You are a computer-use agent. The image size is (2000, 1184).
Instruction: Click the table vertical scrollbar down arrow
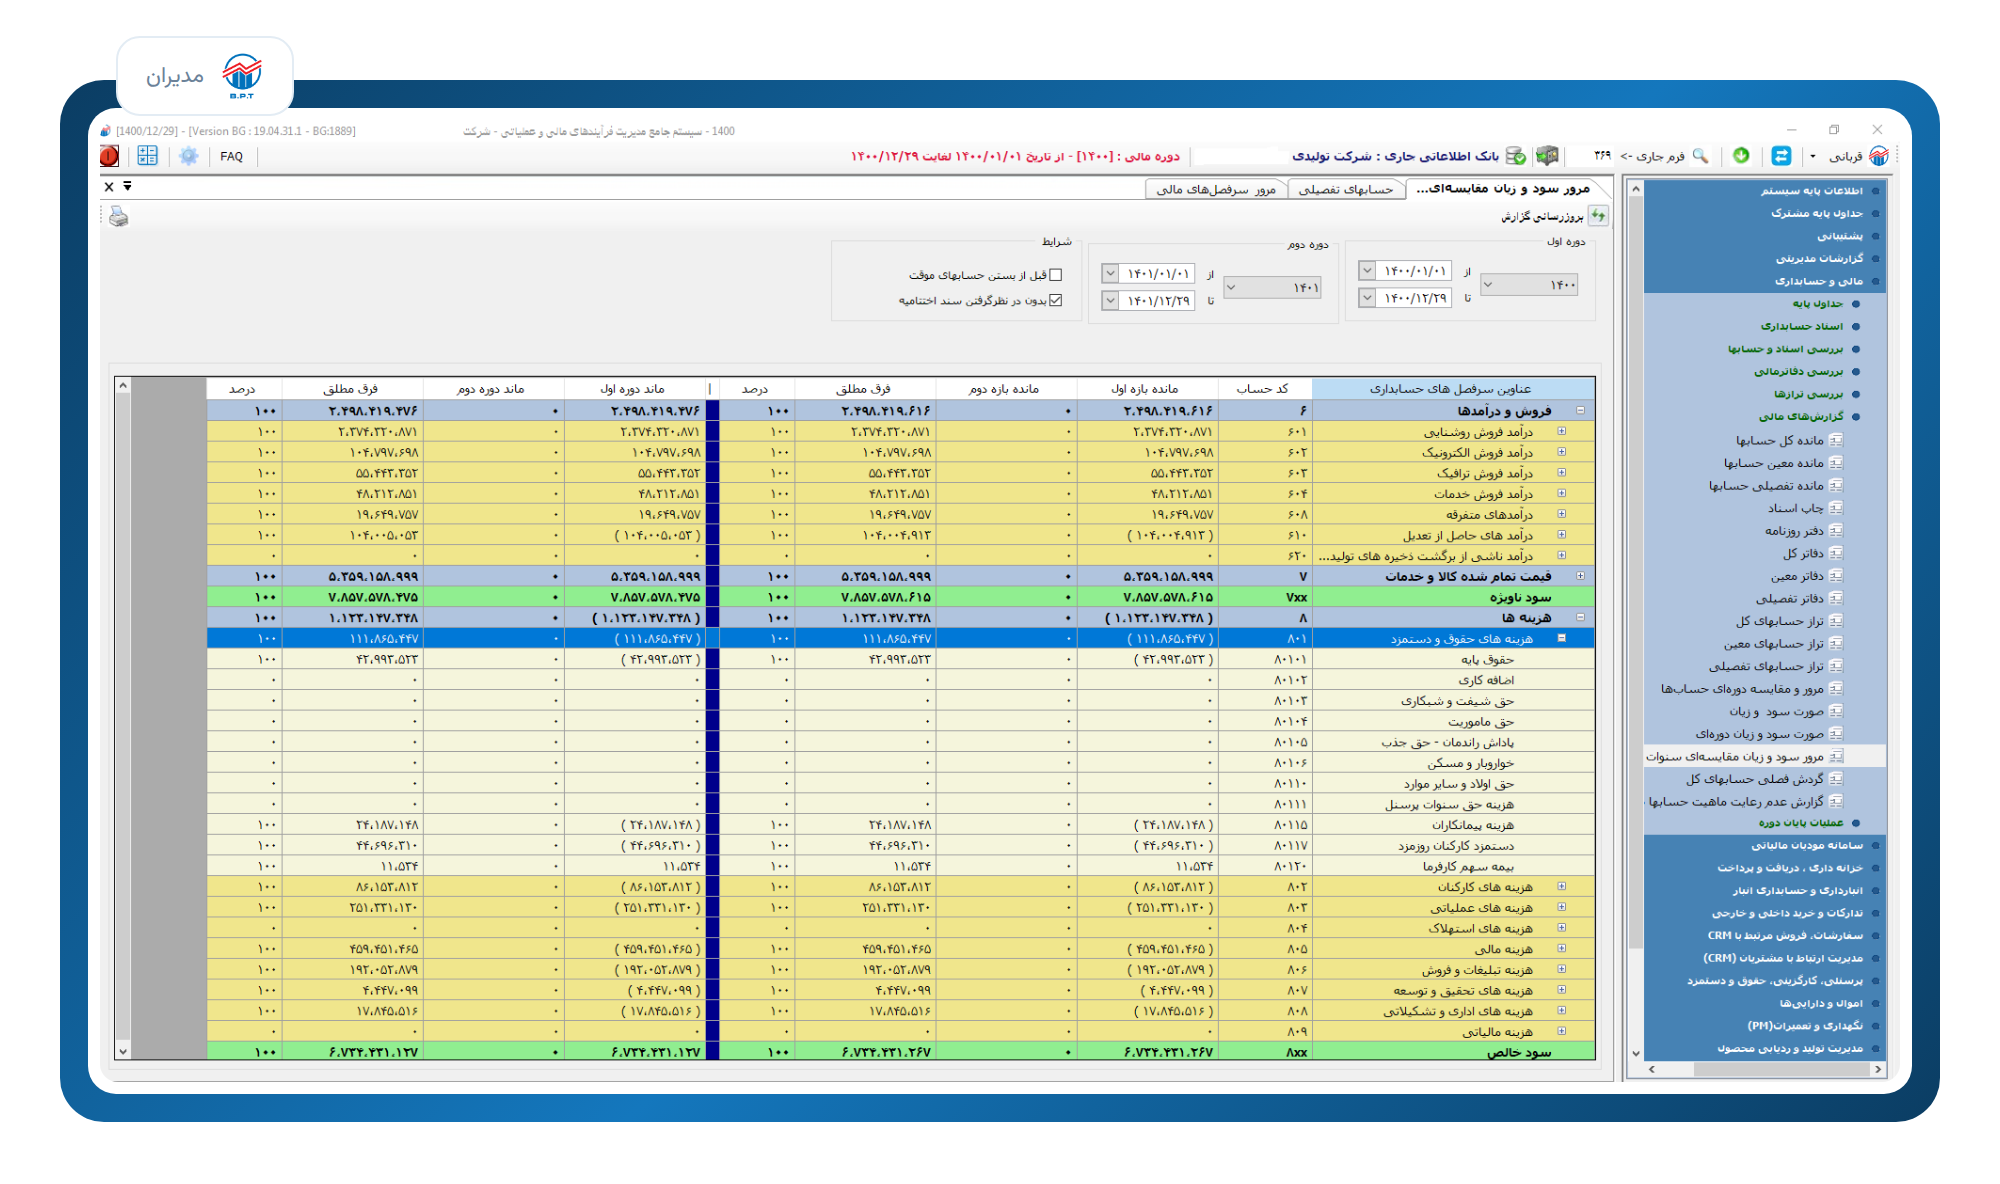(x=123, y=1051)
